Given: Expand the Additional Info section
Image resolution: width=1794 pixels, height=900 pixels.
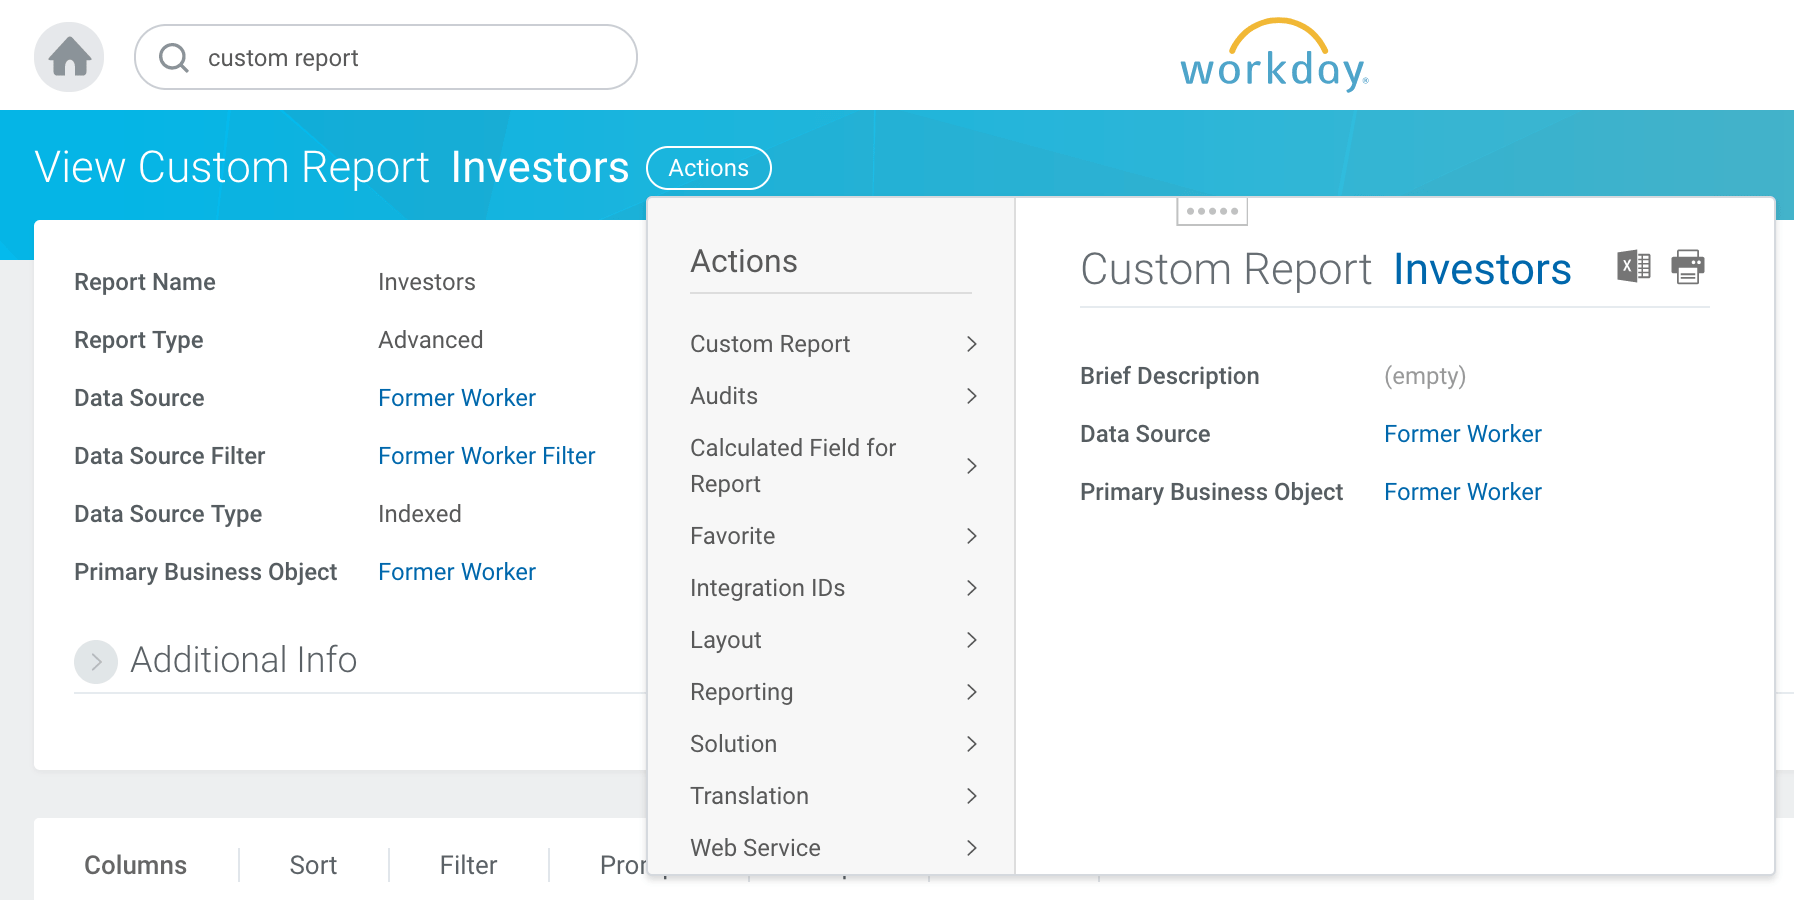Looking at the screenshot, I should click(96, 661).
